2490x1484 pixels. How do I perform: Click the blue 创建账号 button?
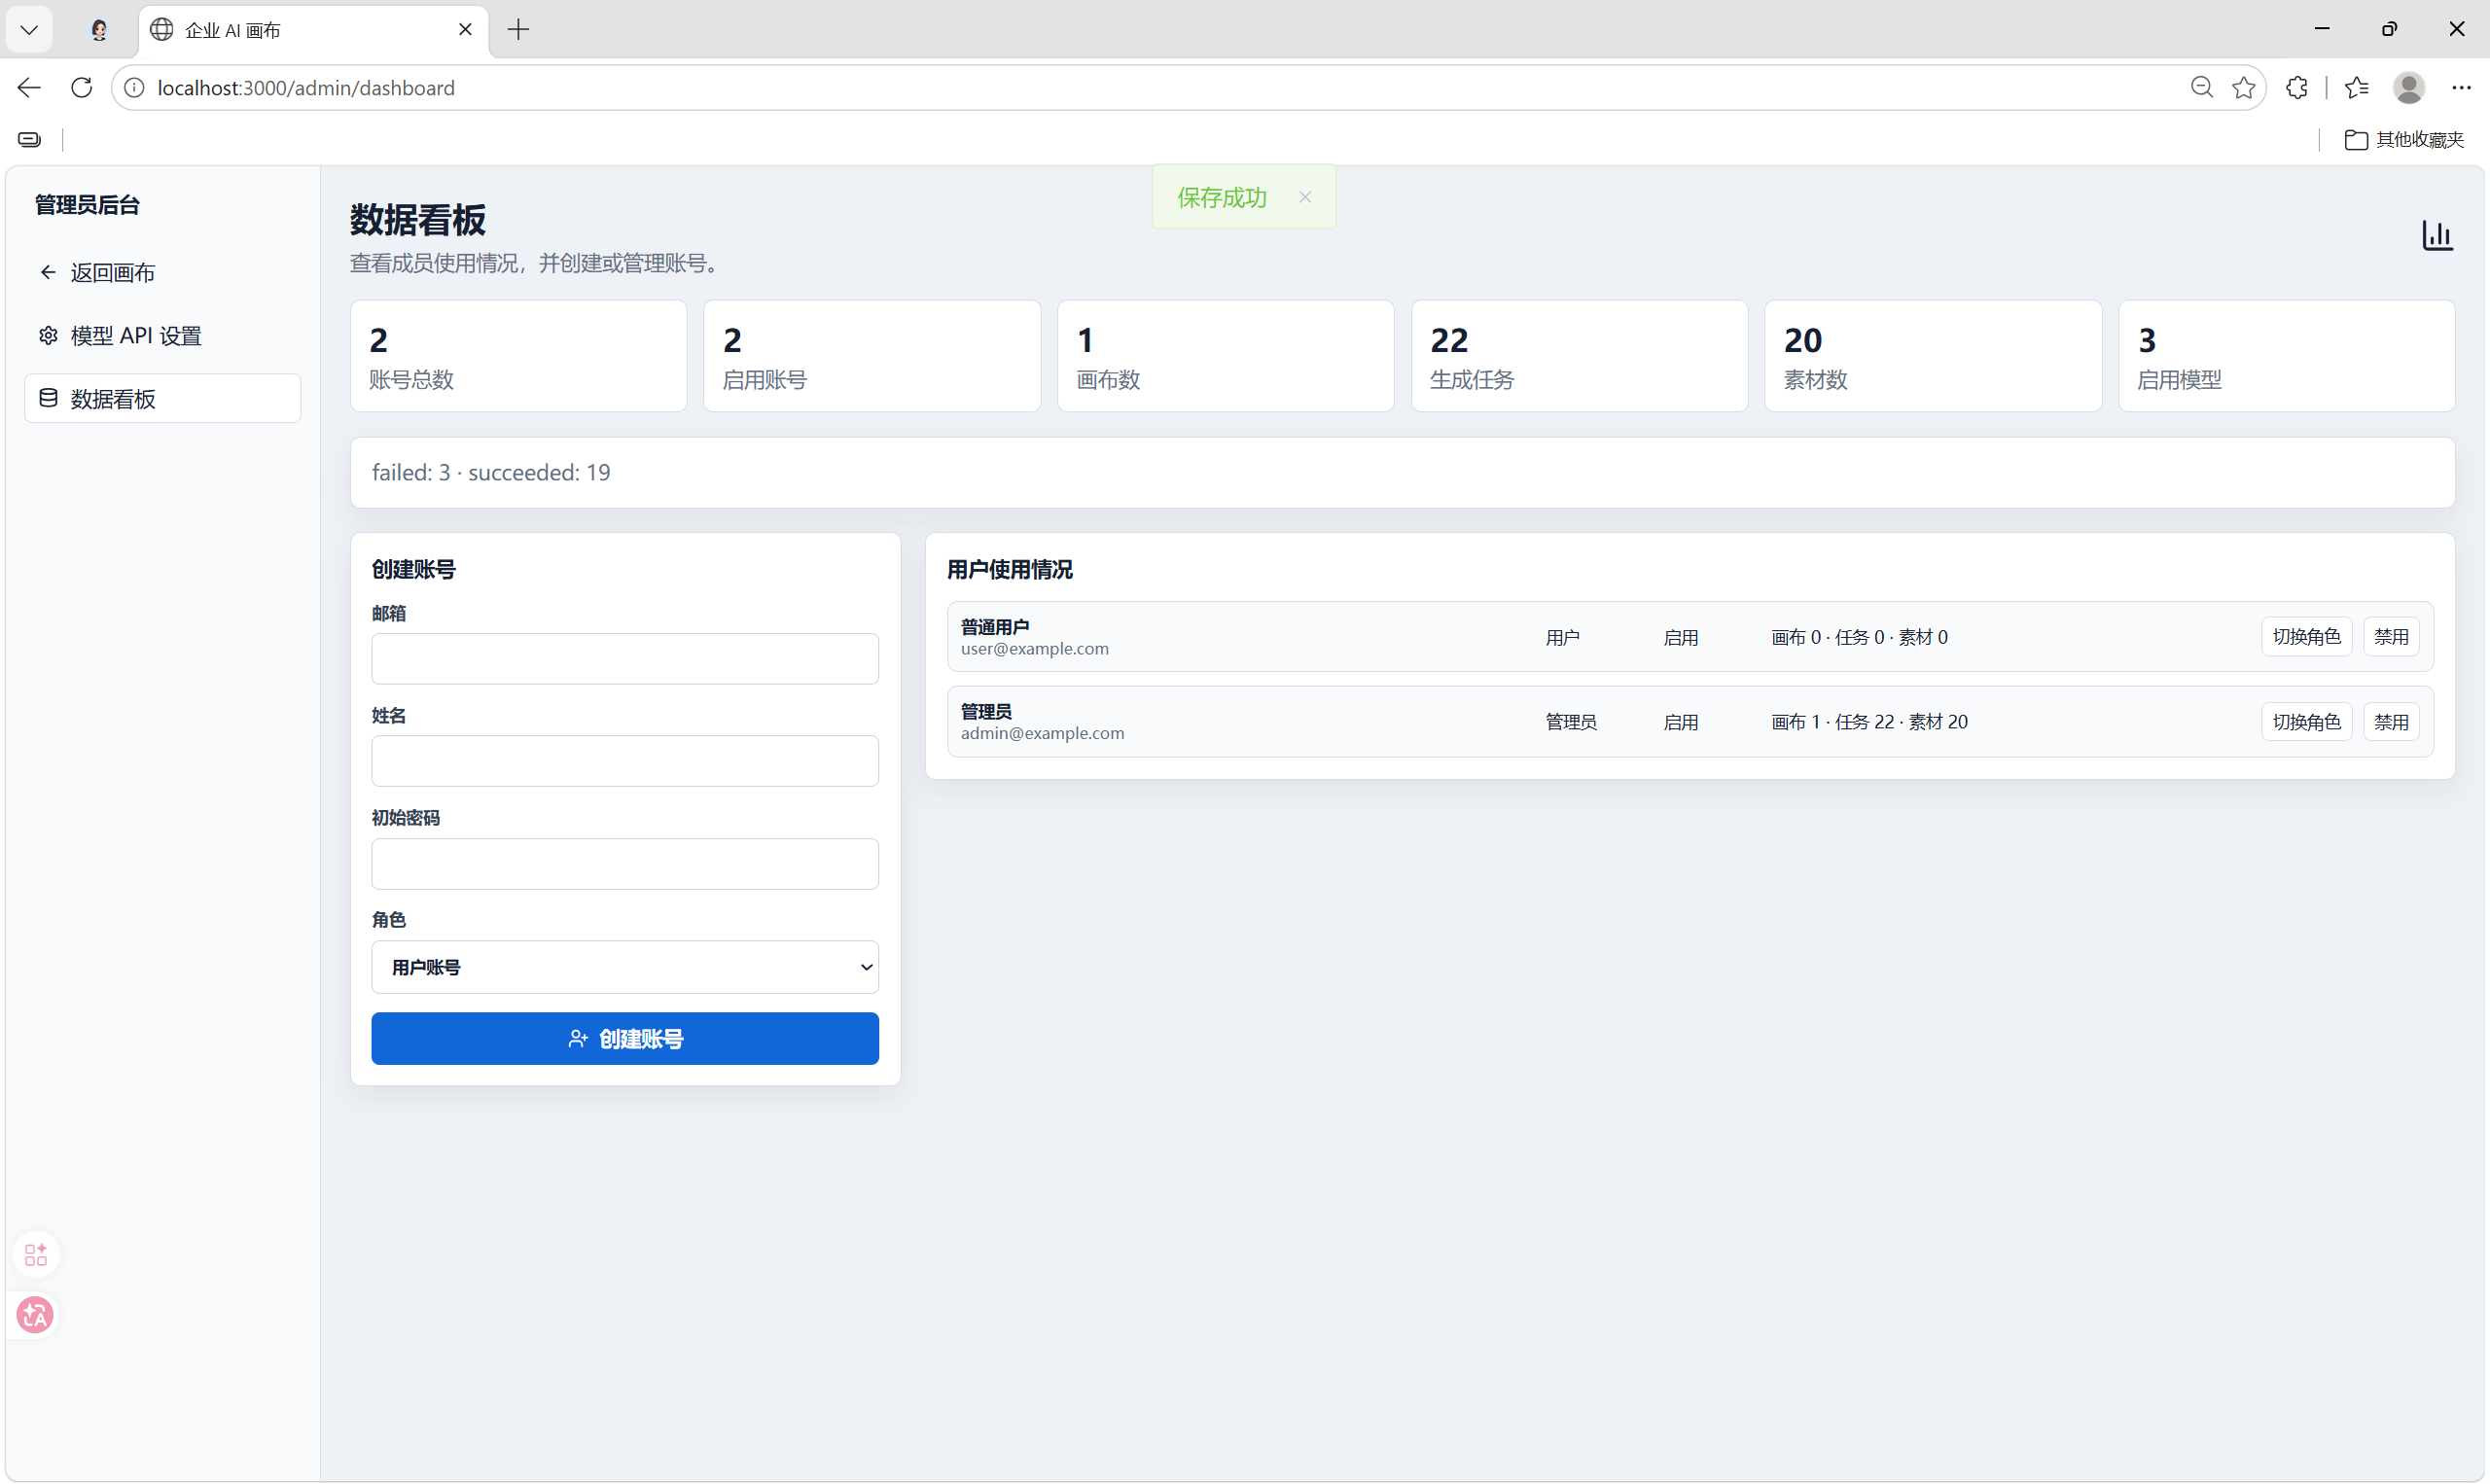[x=625, y=1039]
